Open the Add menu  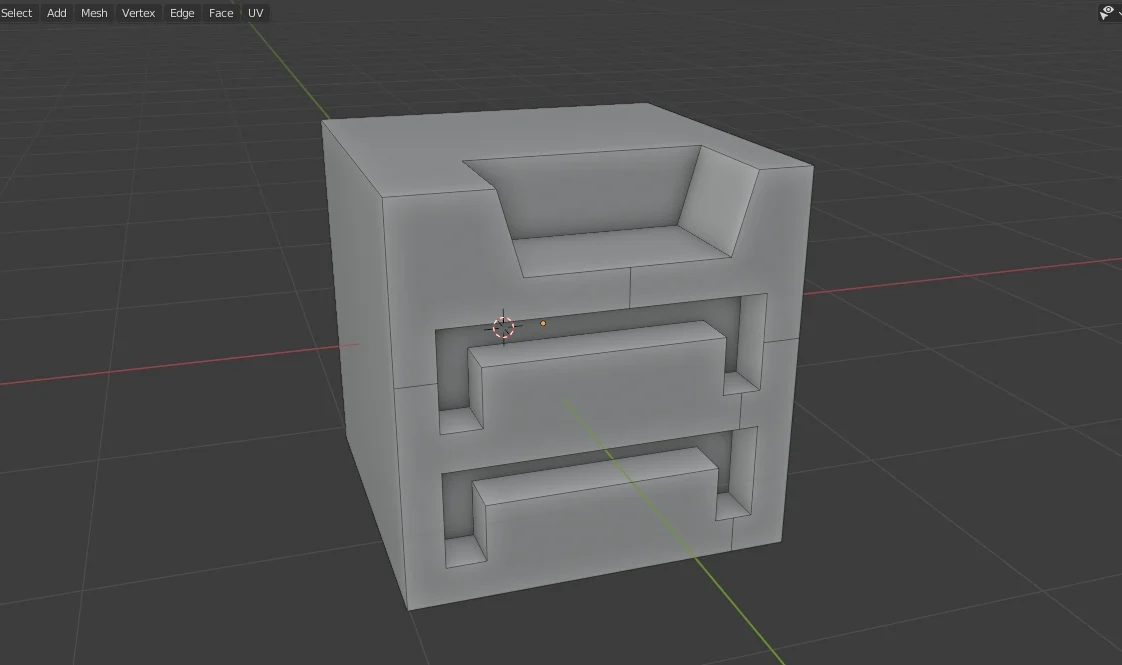click(x=57, y=13)
